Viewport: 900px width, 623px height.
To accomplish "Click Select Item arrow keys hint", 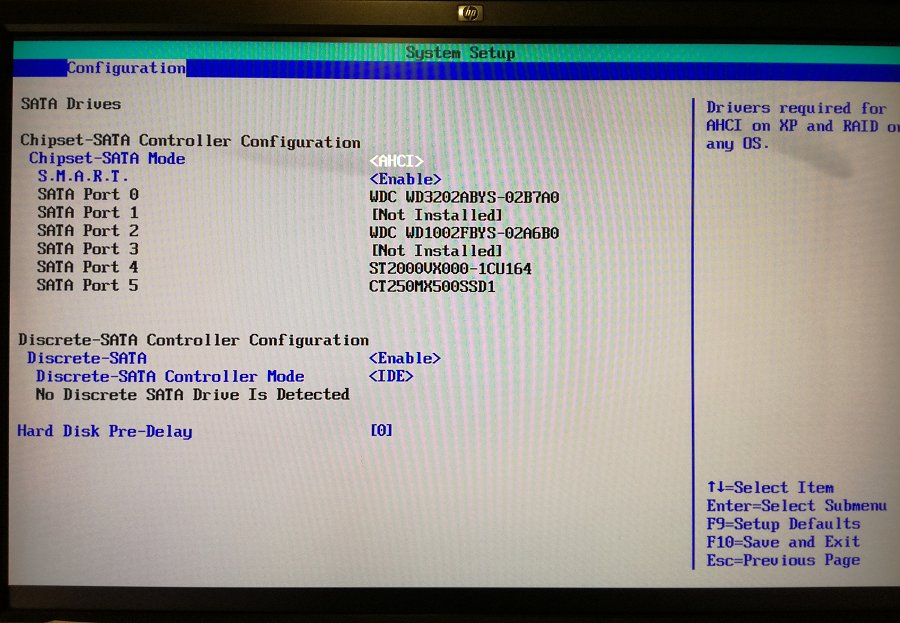I will pyautogui.click(x=770, y=488).
